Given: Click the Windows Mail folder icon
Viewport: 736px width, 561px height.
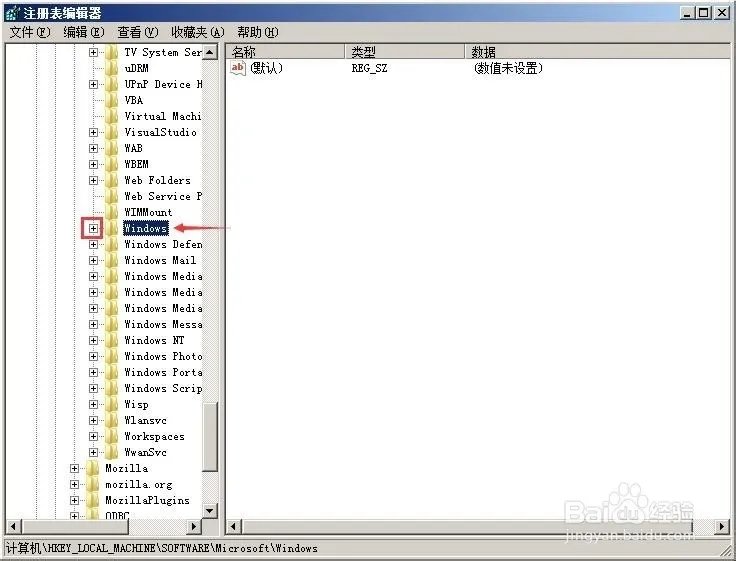Looking at the screenshot, I should point(112,260).
